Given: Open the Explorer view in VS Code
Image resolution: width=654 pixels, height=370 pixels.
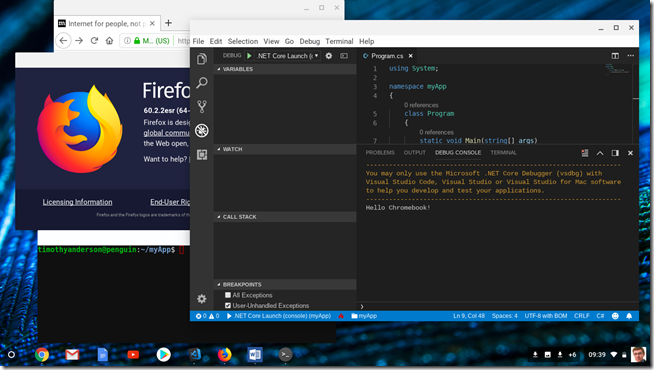Looking at the screenshot, I should 202,59.
